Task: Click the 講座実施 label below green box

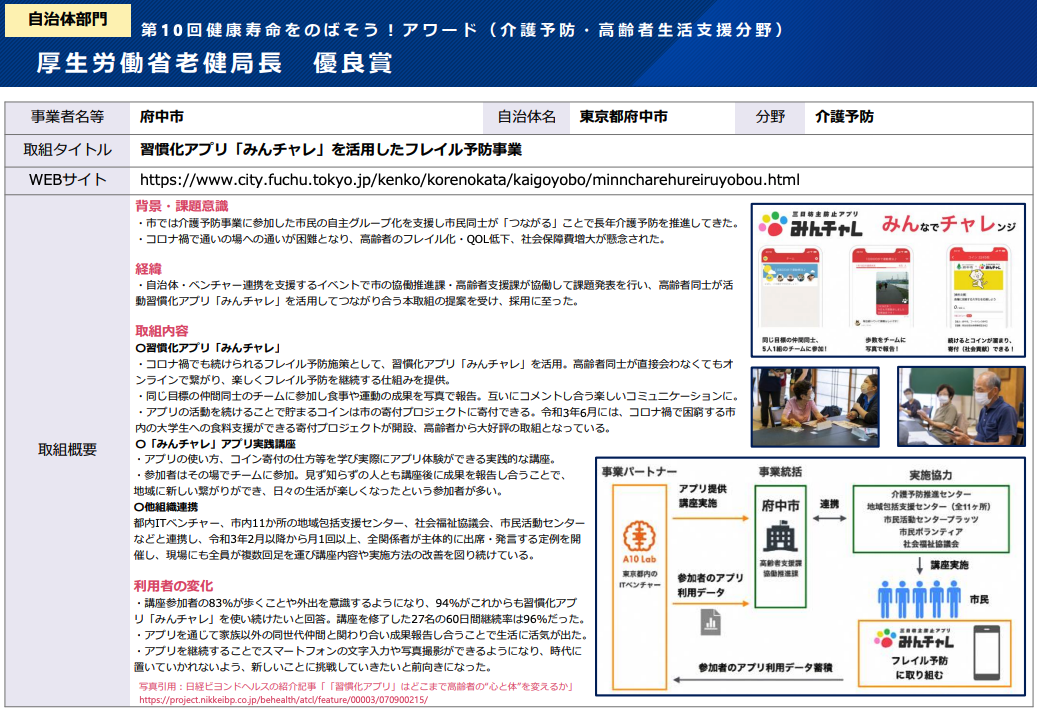Action: (x=949, y=565)
